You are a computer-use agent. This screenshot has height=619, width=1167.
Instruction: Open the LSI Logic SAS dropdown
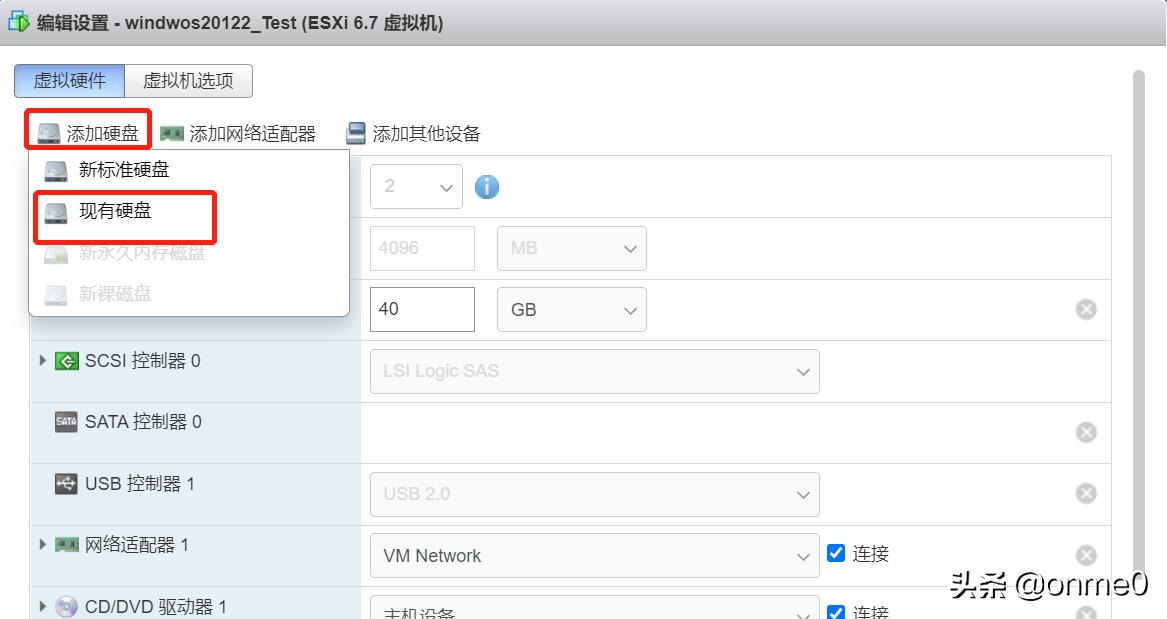(595, 371)
